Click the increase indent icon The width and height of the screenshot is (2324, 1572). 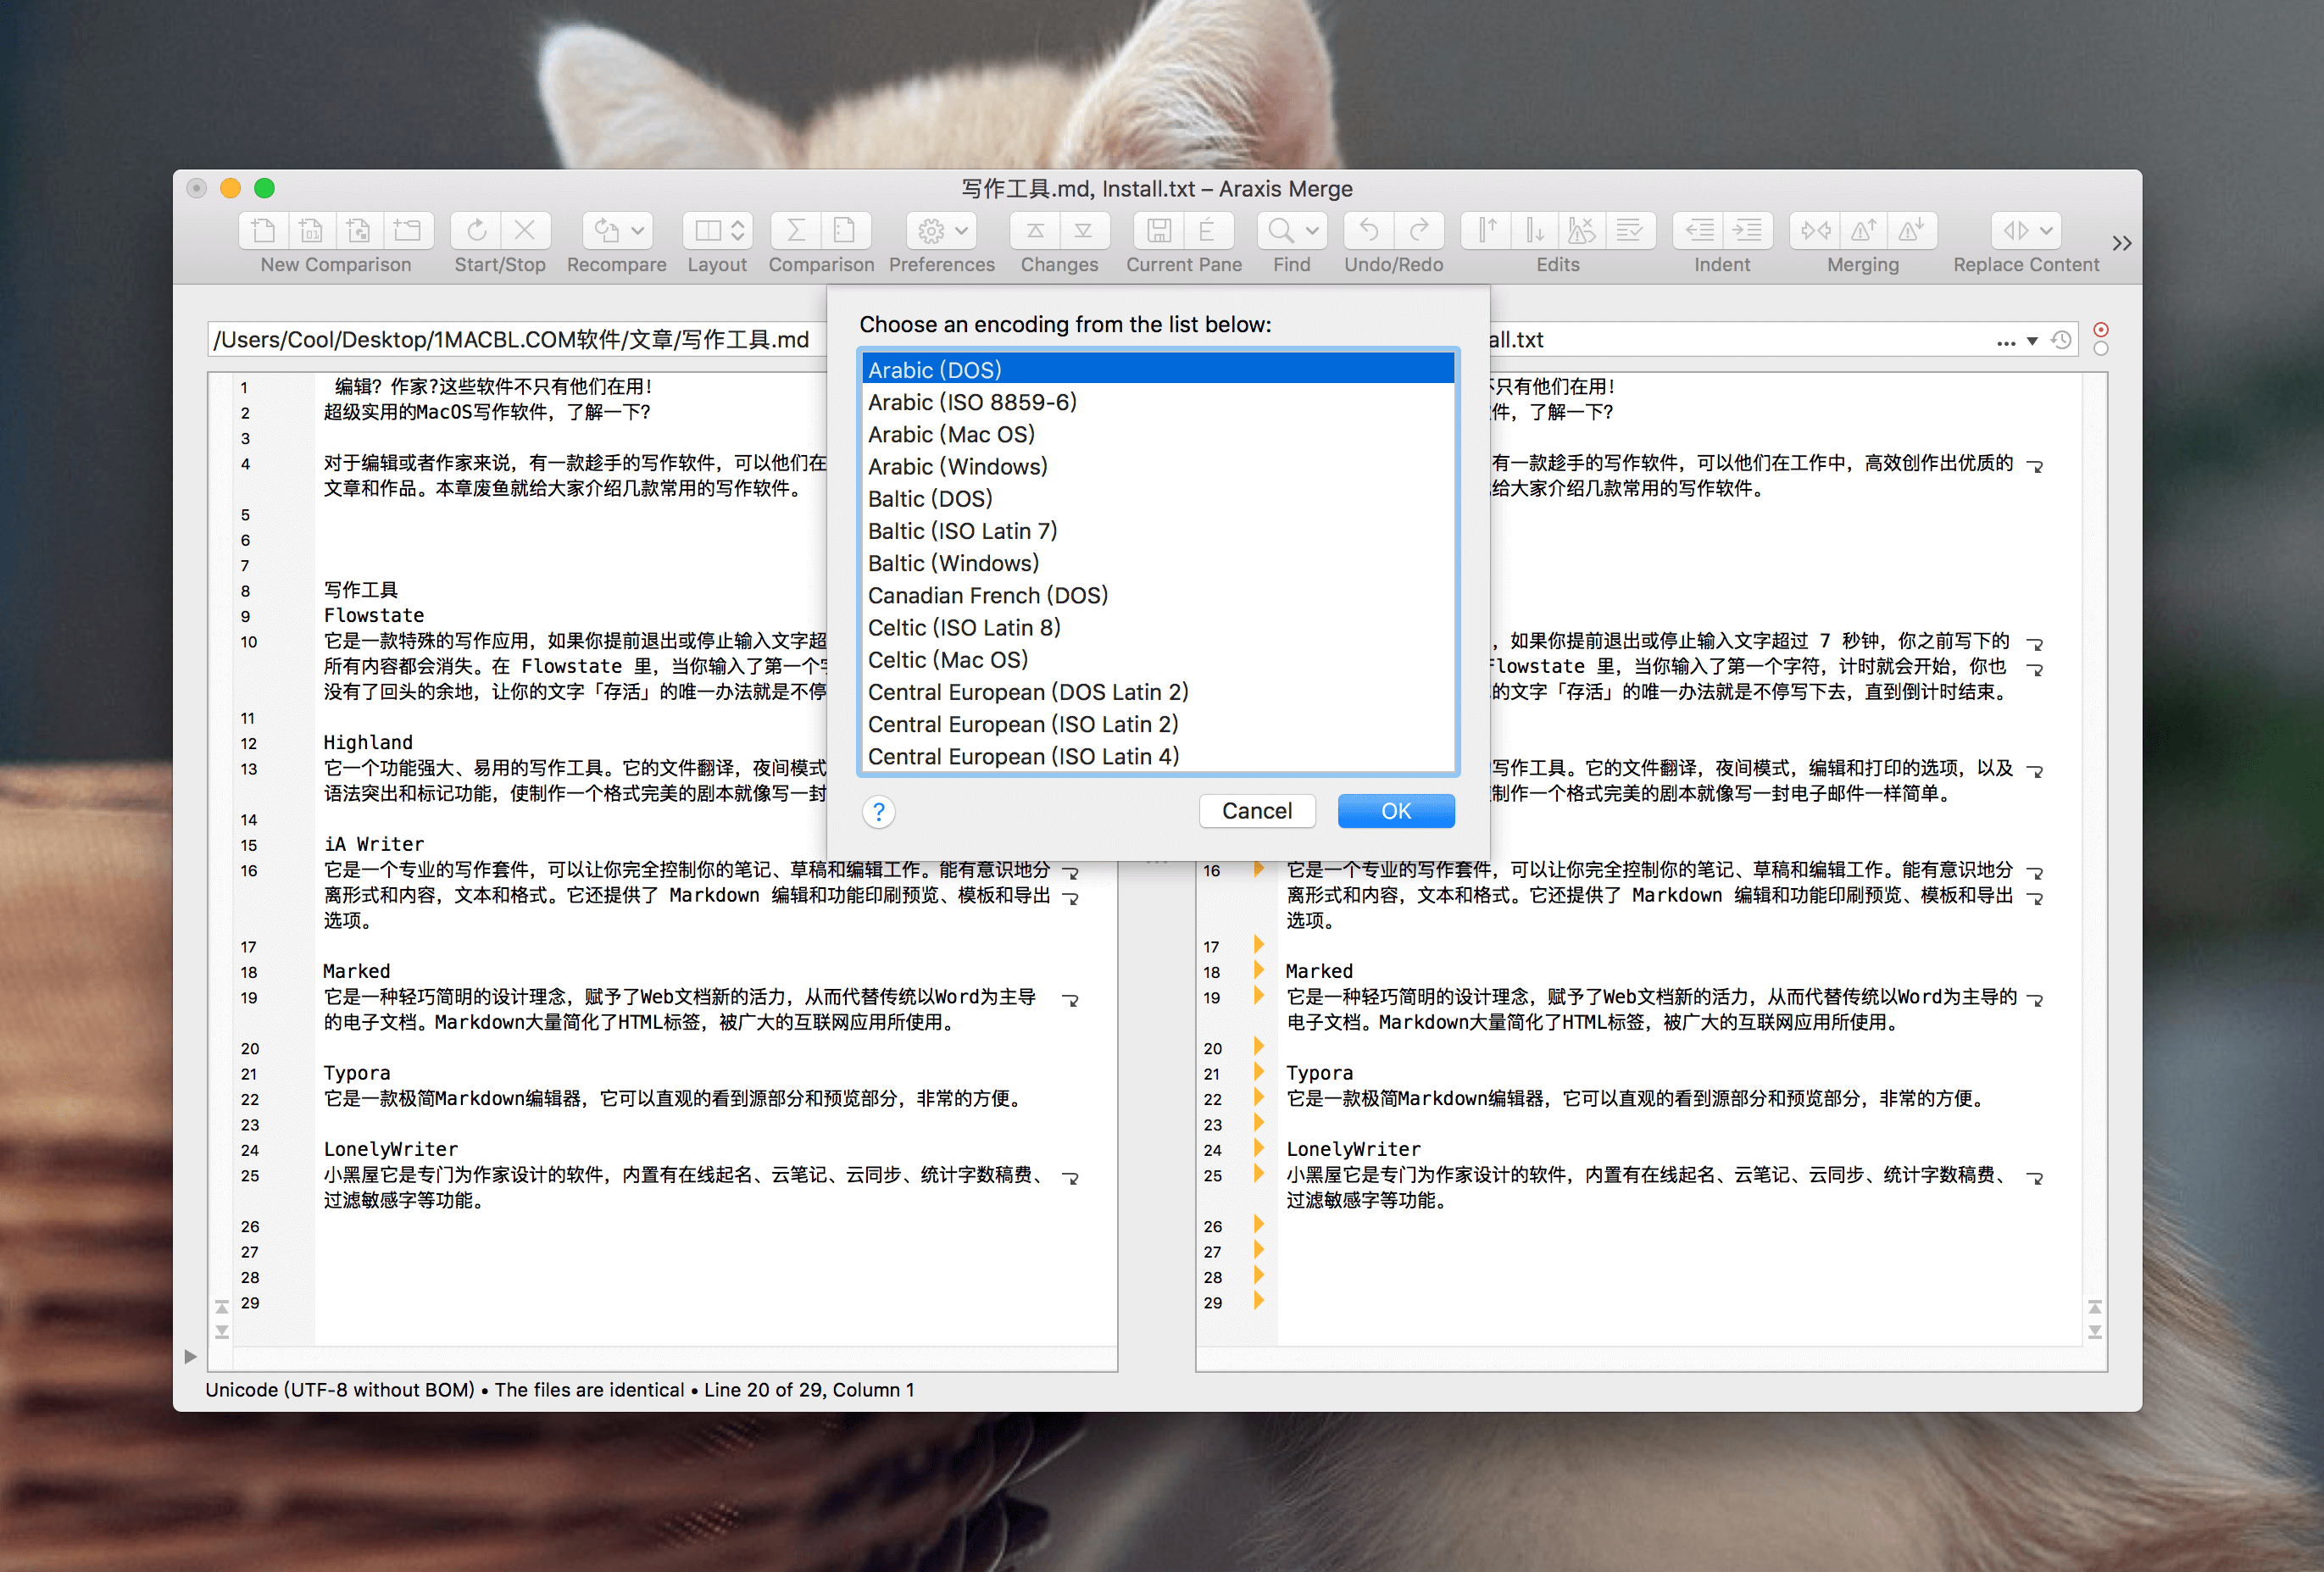click(x=1747, y=231)
